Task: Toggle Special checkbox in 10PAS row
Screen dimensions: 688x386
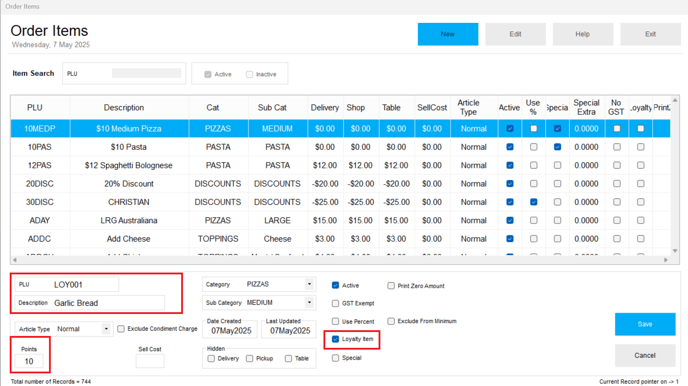Action: tap(557, 147)
